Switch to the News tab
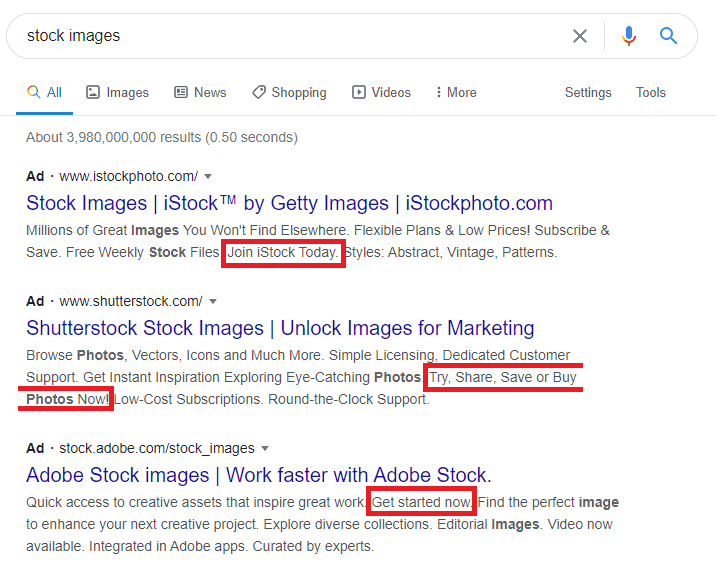The height and width of the screenshot is (569, 716). click(200, 92)
